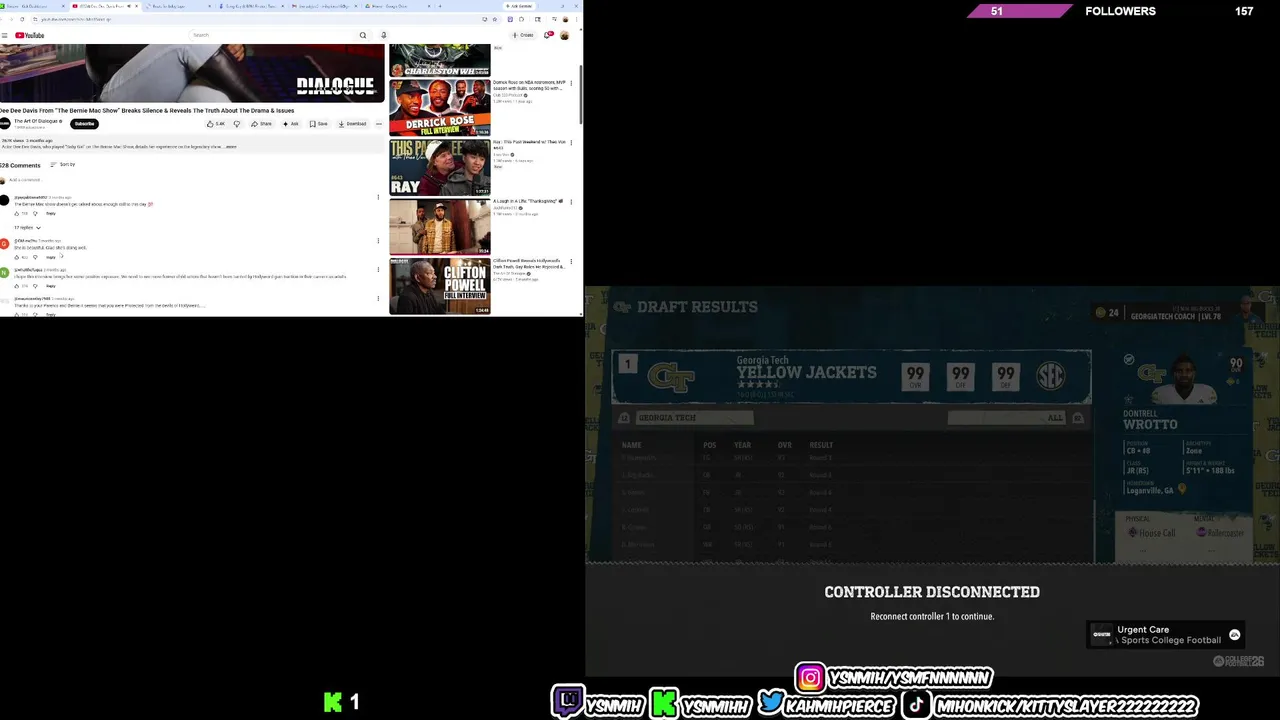Open the This Past Weekend Ray thumbnail
1280x720 pixels.
tap(439, 167)
